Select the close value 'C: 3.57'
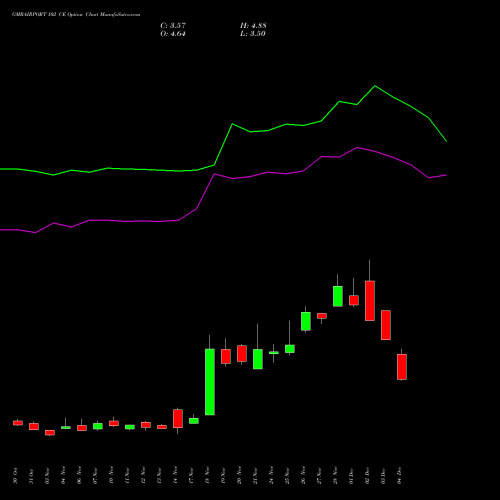This screenshot has height=500, width=500. point(173,26)
